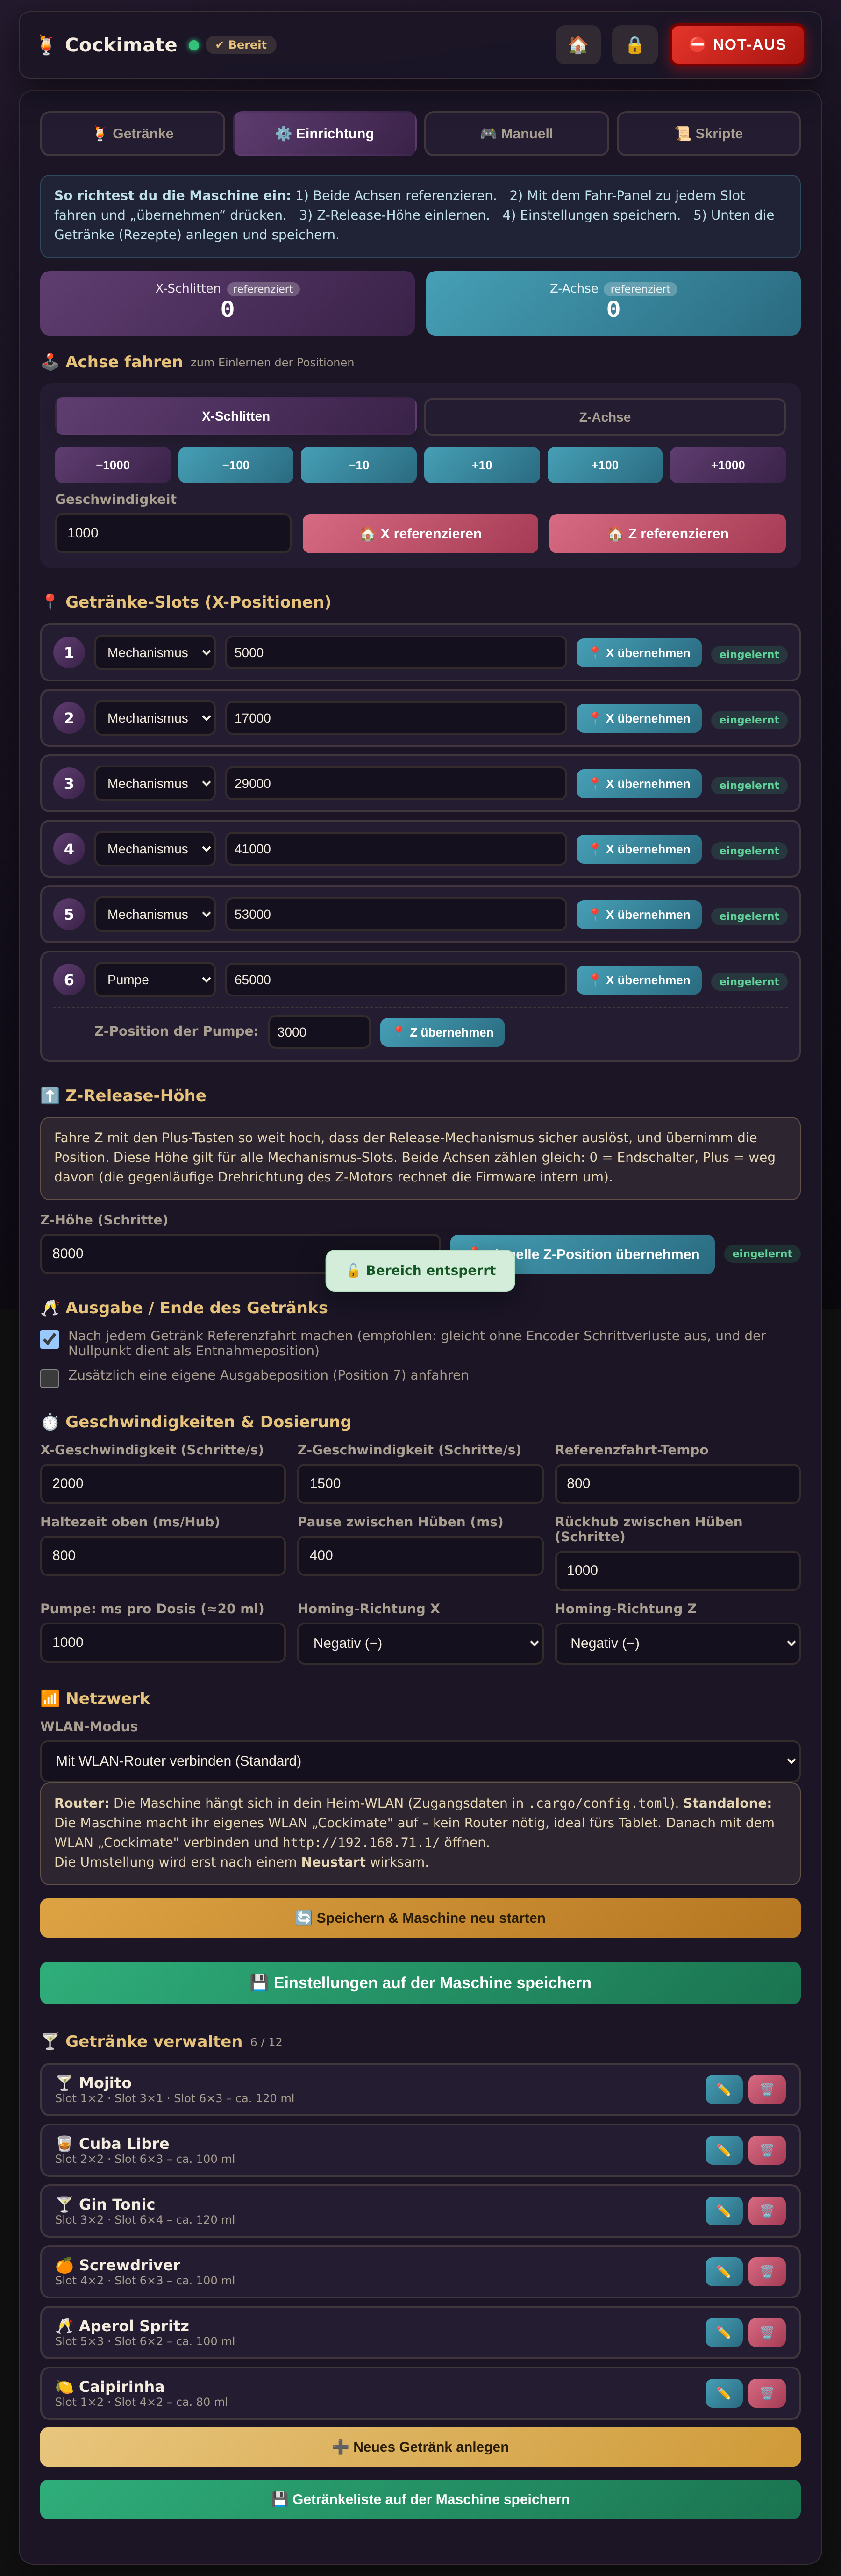
Task: Open editor for Gin Tonic pencil icon
Action: point(723,2211)
